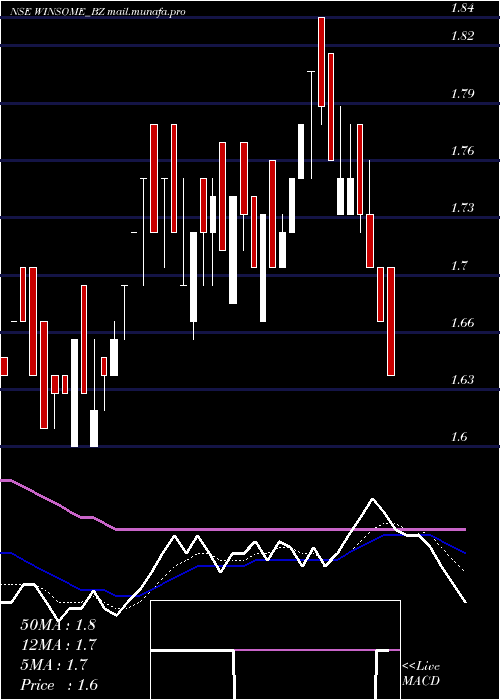This screenshot has width=500, height=700.
Task: Click the 12MA : 1.7 legend entry
Action: tap(58, 645)
